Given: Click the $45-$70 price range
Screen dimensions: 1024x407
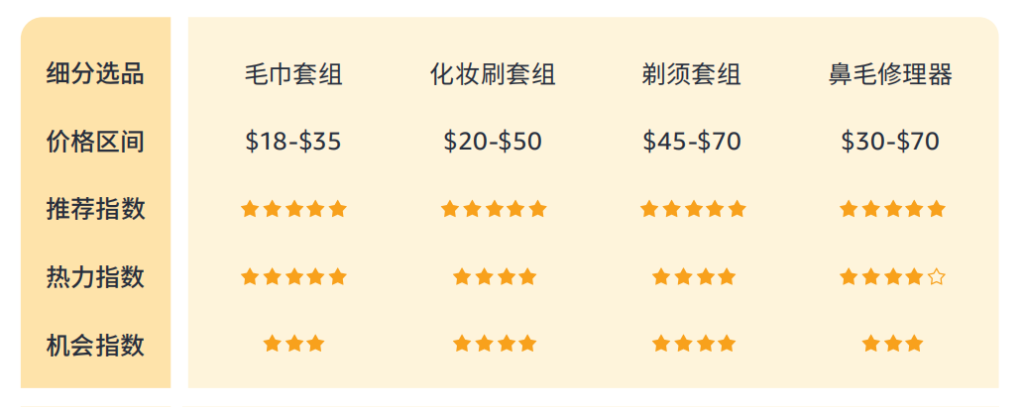Looking at the screenshot, I should 692,141.
